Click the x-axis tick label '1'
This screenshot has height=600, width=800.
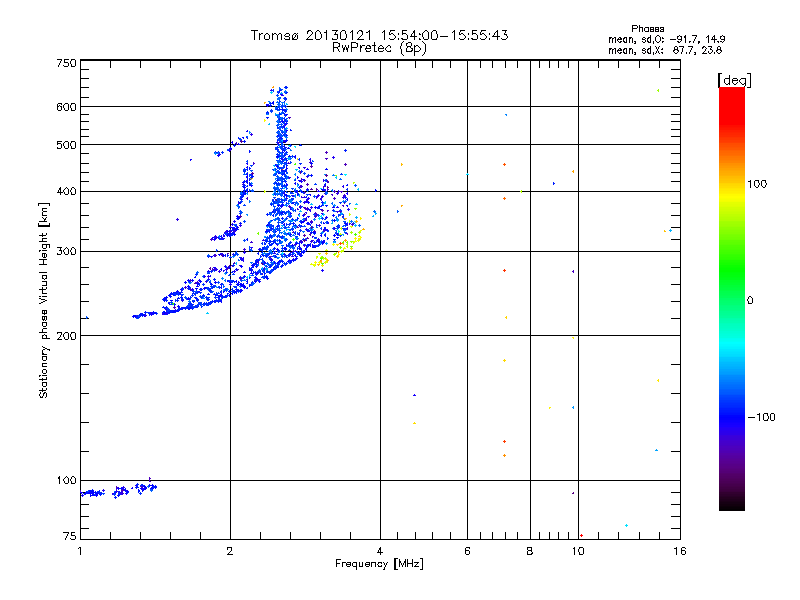click(80, 551)
